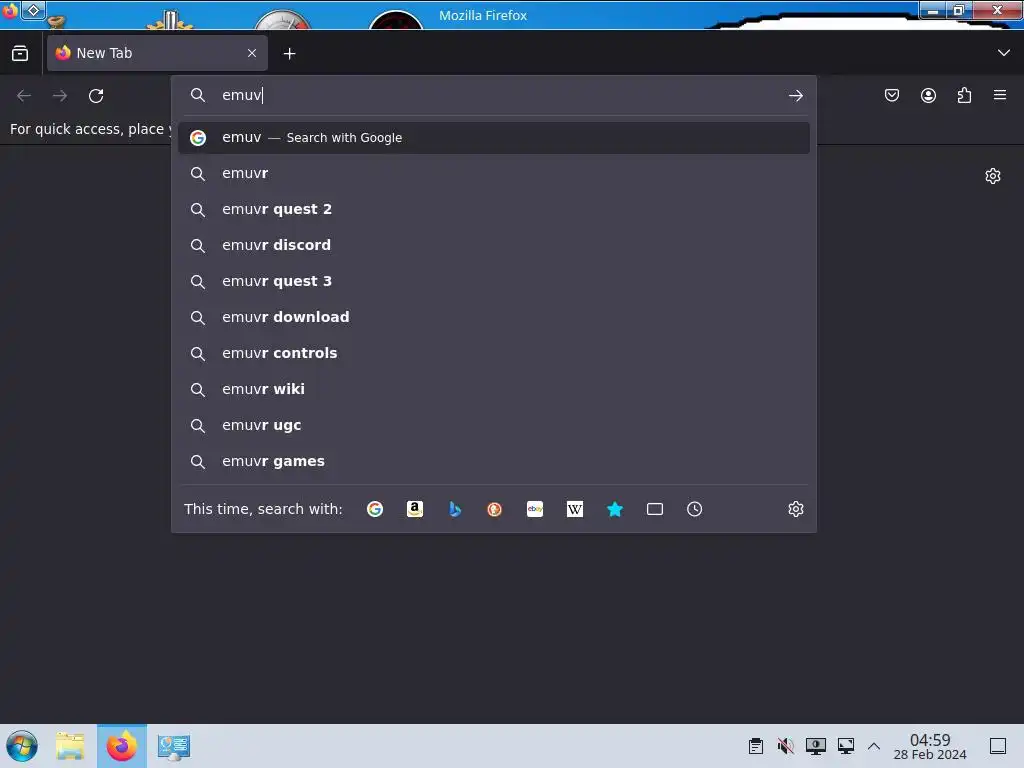Search this time with eBay
The width and height of the screenshot is (1024, 768).
[x=535, y=509]
